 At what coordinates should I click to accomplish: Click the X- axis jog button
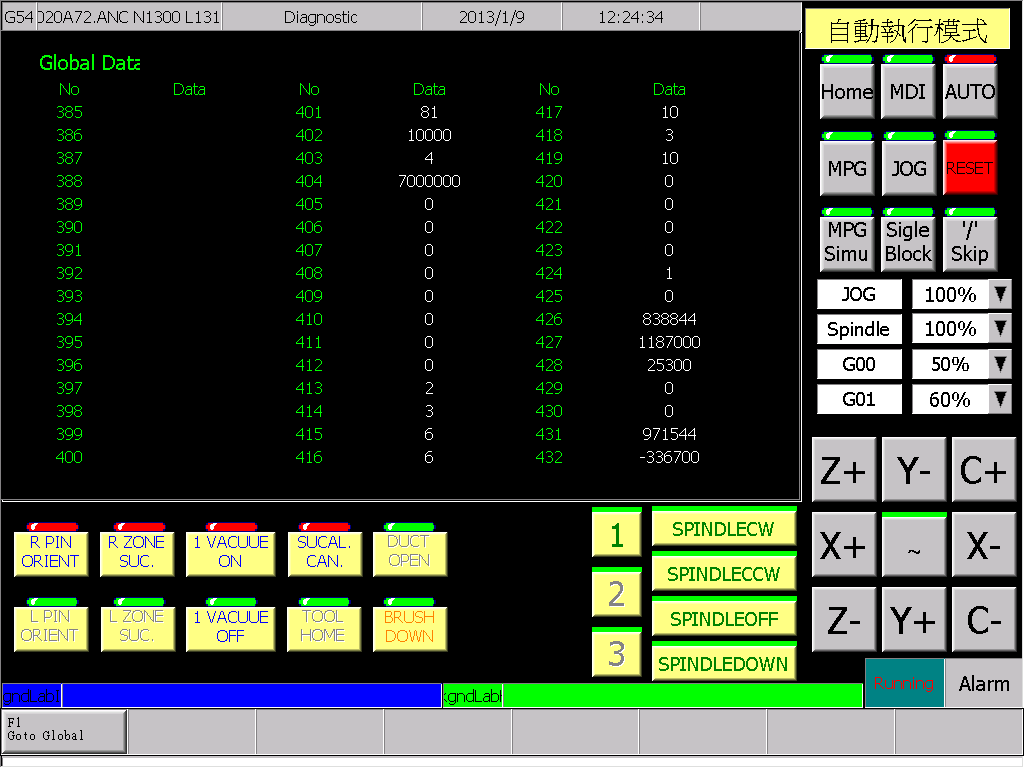984,544
